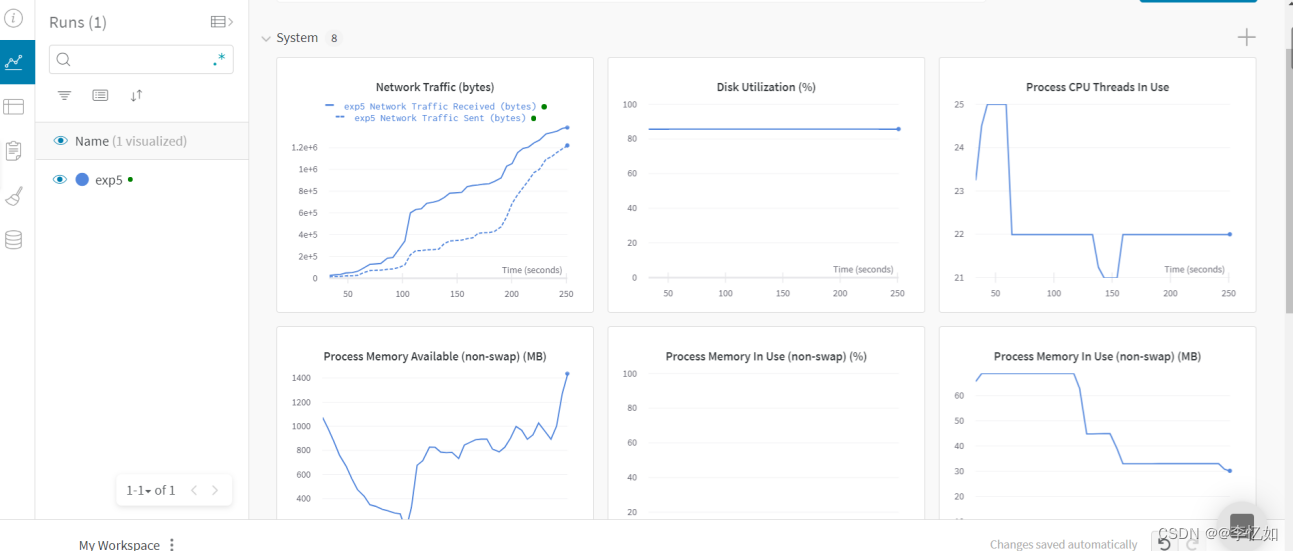
Task: Open the sort runs icon
Action: pyautogui.click(x=136, y=95)
